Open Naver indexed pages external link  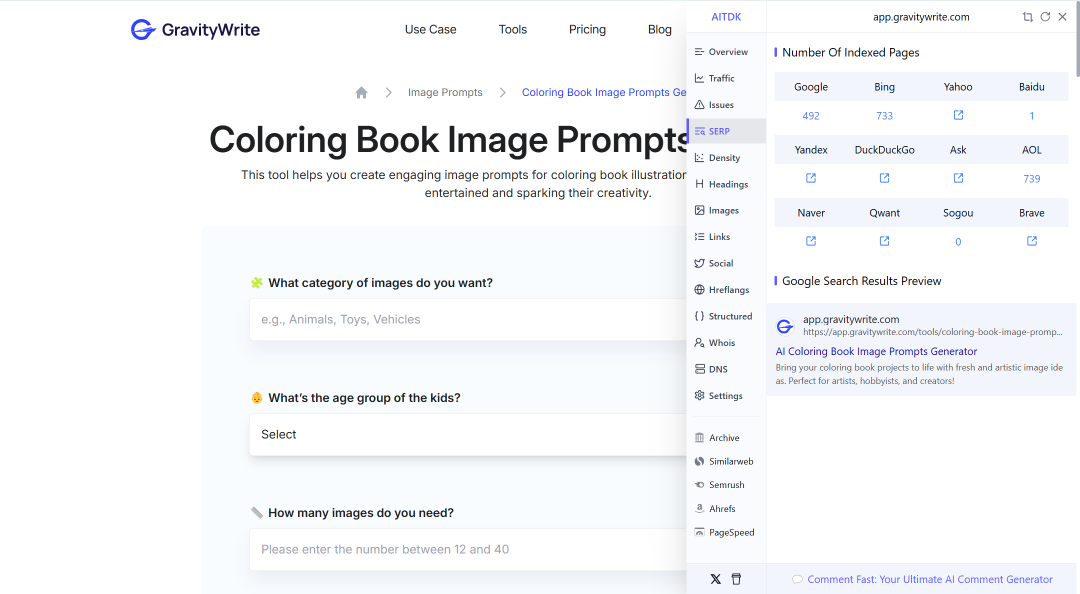(x=811, y=240)
